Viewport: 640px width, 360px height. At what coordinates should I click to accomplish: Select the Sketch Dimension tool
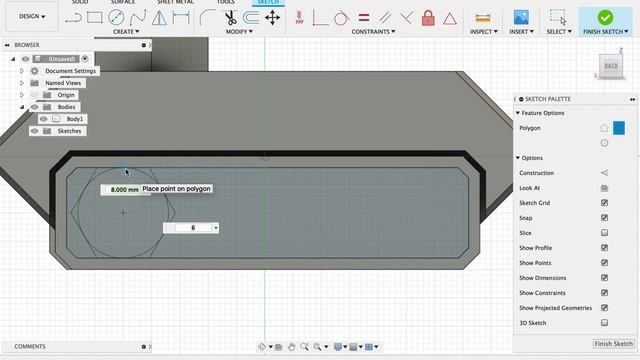coord(181,18)
